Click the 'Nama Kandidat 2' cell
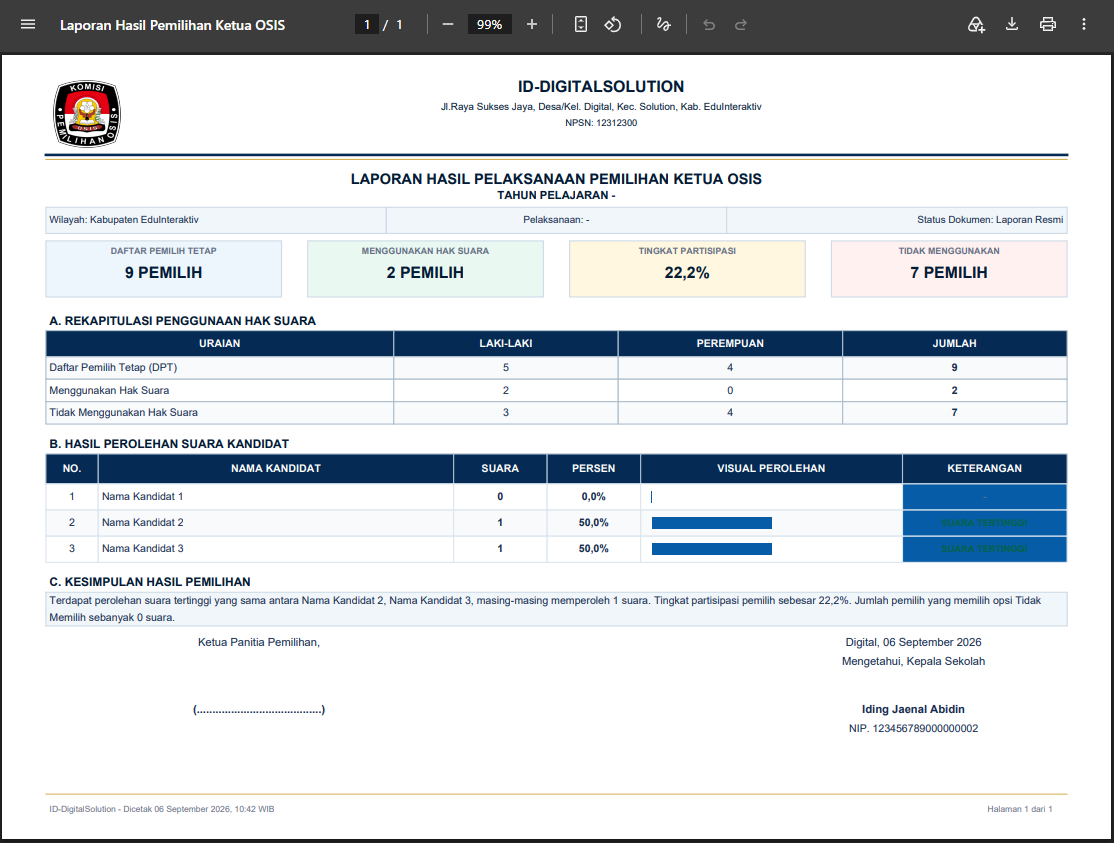This screenshot has height=843, width=1114. click(x=276, y=523)
